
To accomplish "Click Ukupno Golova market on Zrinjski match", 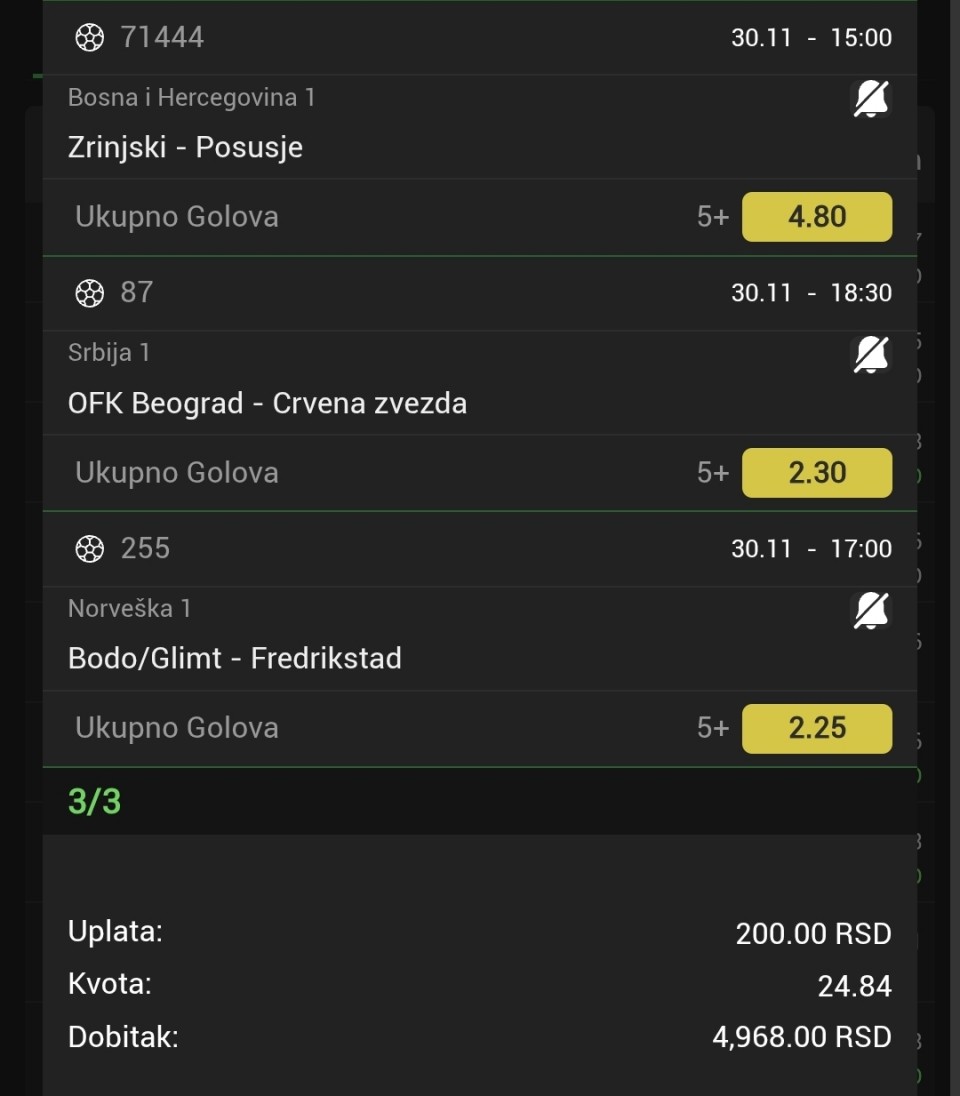I will click(x=177, y=217).
